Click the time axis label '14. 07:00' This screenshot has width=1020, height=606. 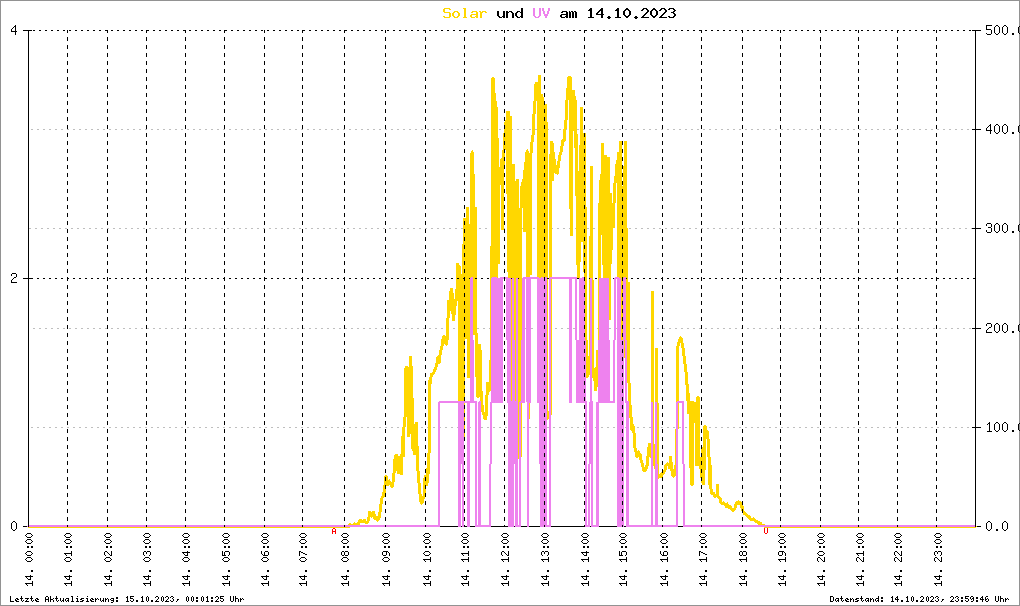pos(303,560)
